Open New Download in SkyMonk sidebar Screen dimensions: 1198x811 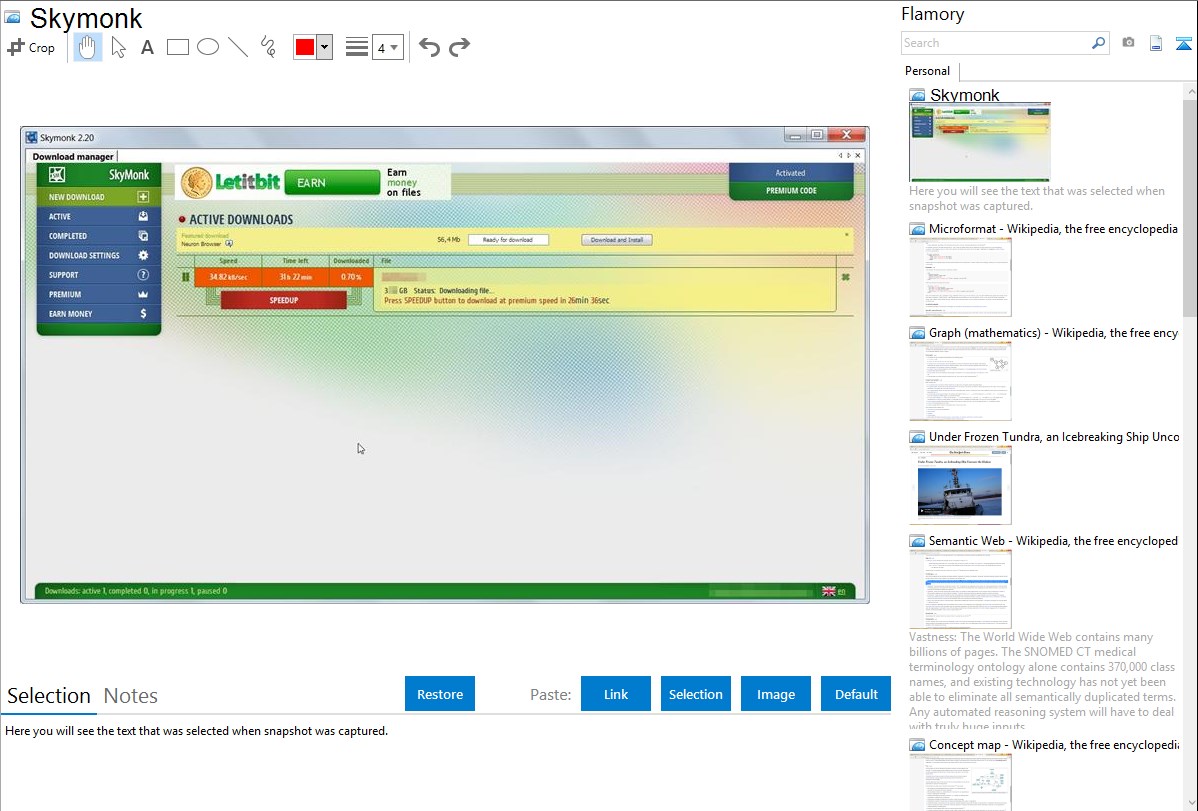(99, 197)
